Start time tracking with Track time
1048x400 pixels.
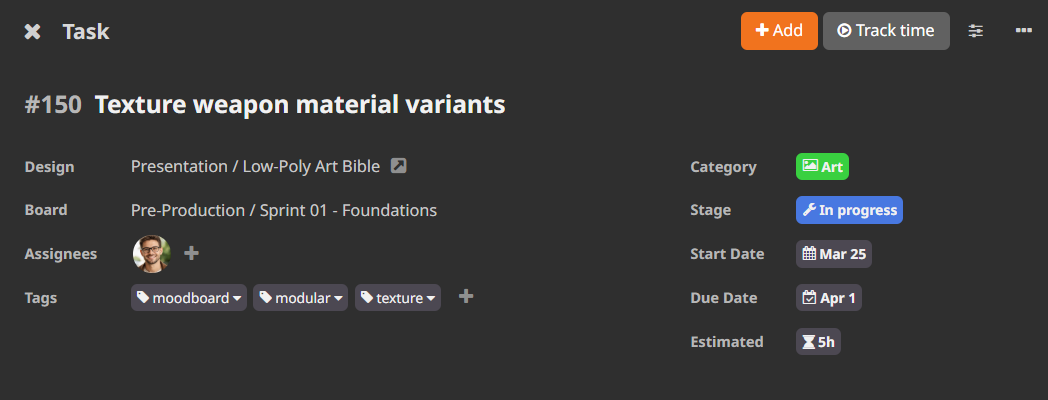coord(885,31)
